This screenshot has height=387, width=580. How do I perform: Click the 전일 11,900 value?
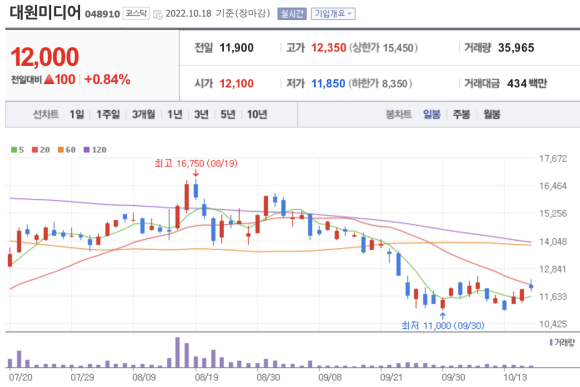pyautogui.click(x=236, y=48)
